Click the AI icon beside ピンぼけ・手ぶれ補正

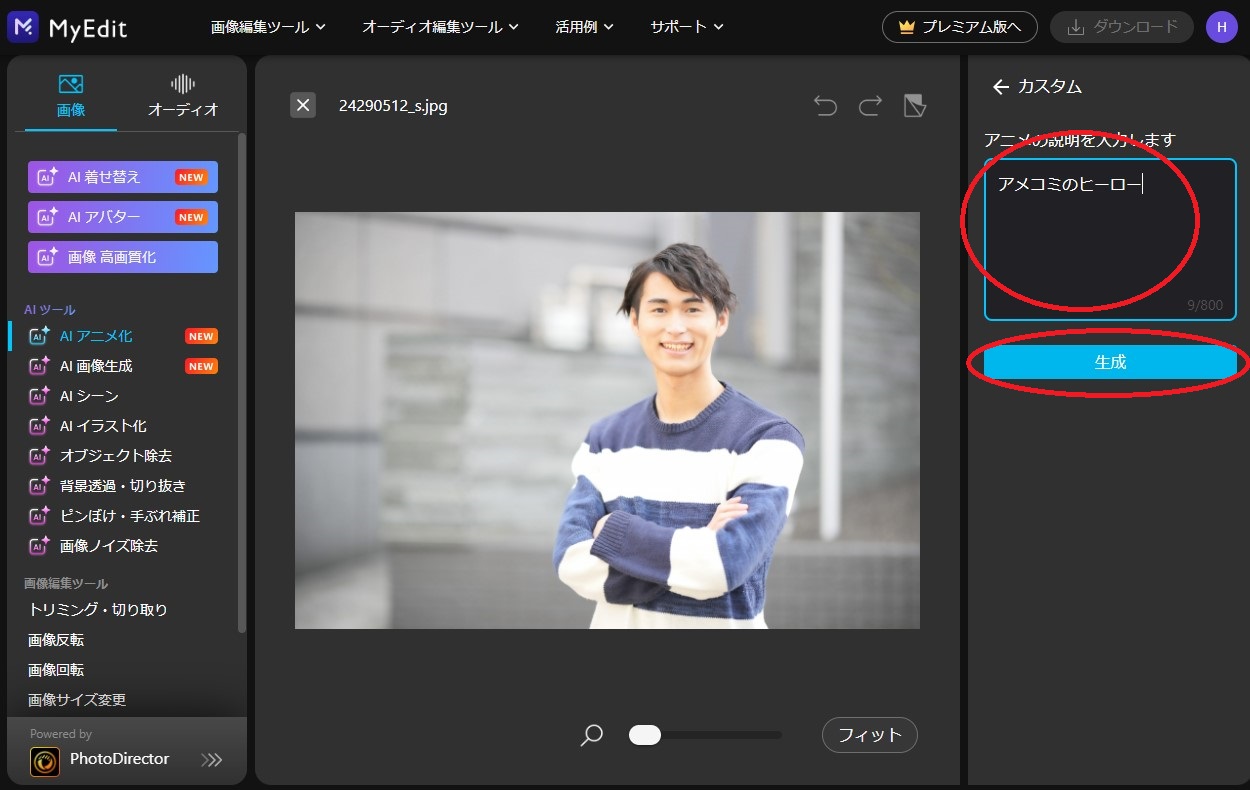point(39,516)
